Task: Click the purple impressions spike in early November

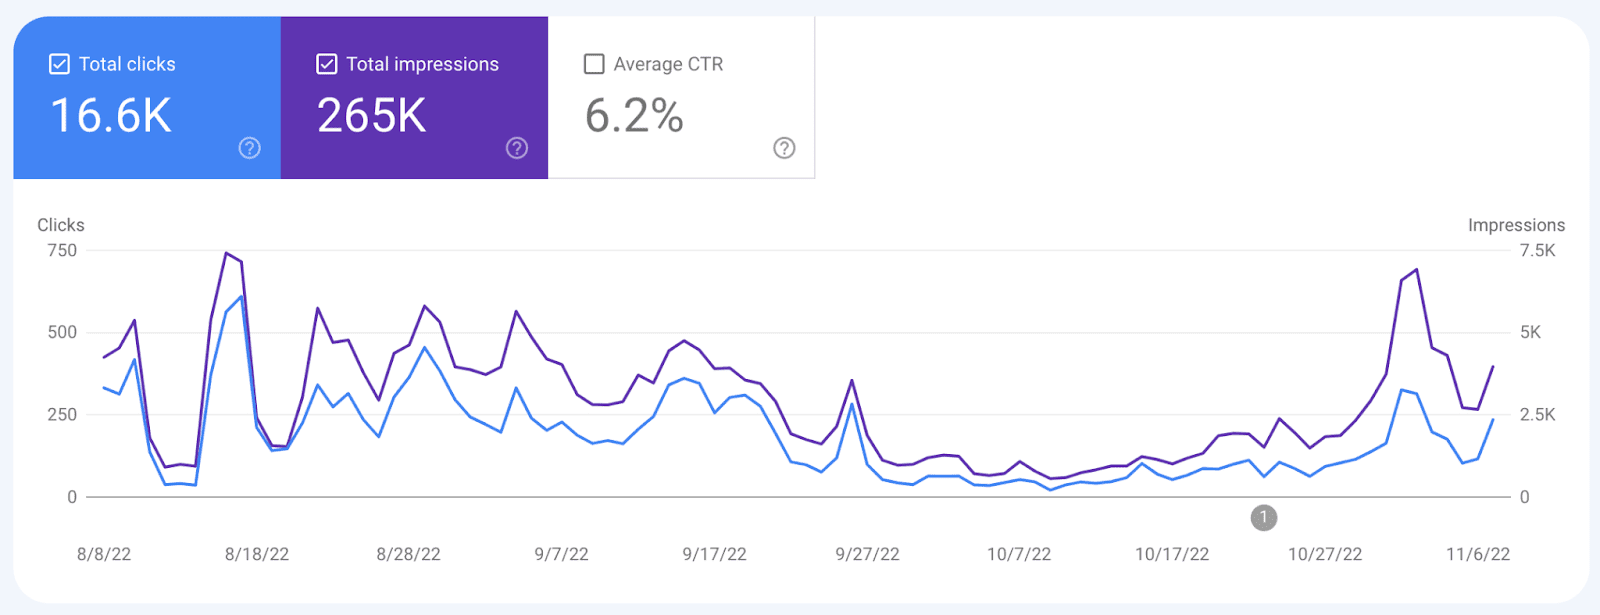Action: [x=1416, y=270]
